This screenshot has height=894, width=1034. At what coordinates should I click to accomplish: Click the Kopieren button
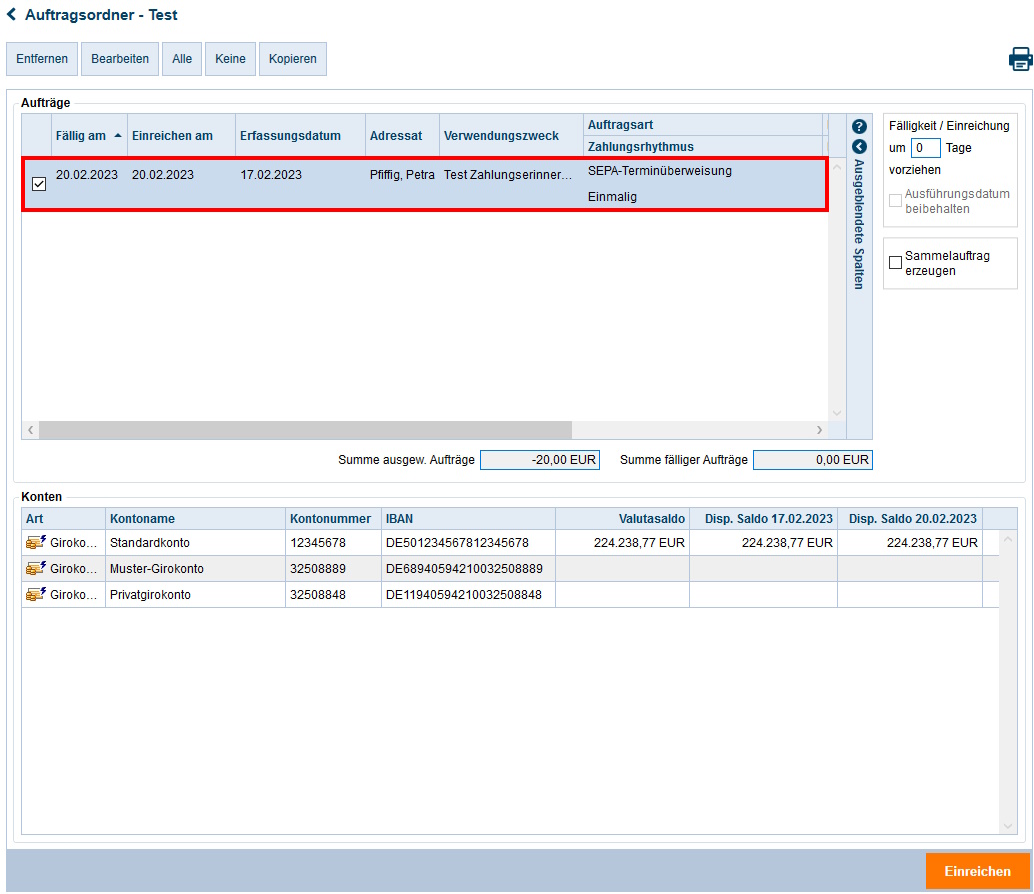coord(292,59)
